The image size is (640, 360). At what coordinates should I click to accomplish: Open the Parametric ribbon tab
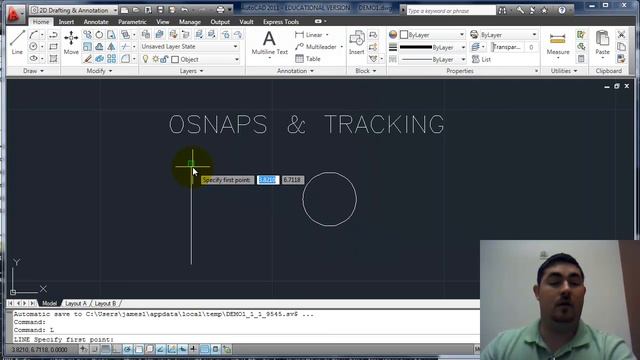point(132,22)
